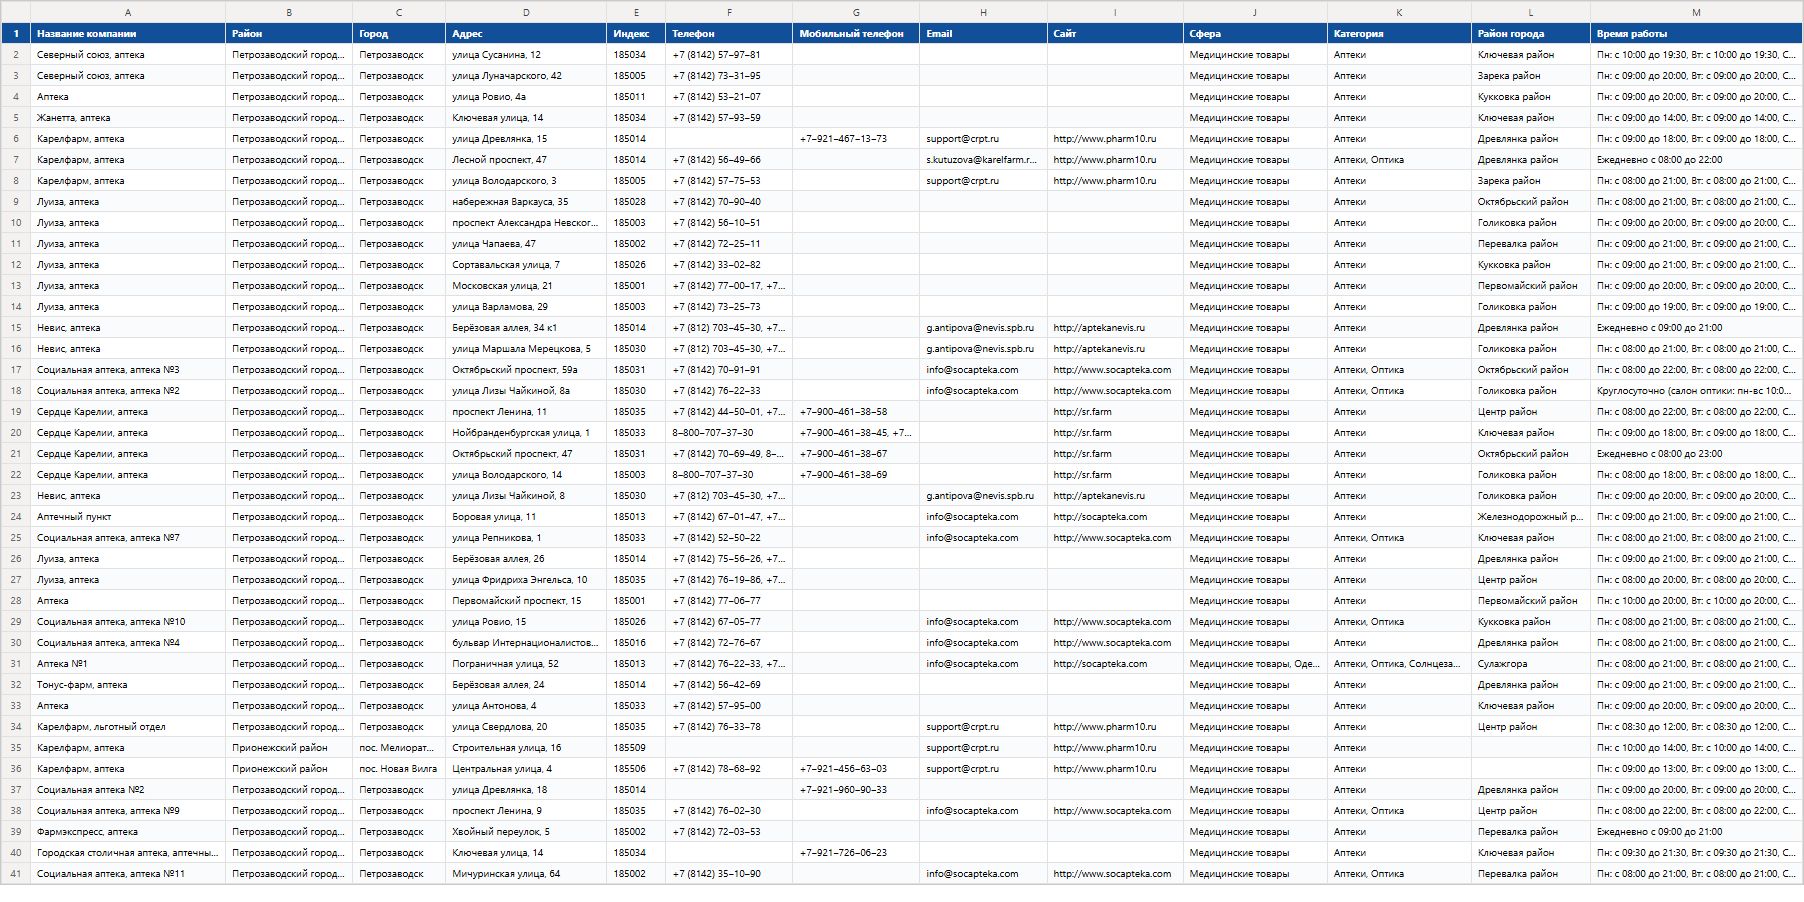Select phone '+7 (8142) 35–10–90'
1804x902 pixels.
tap(729, 874)
